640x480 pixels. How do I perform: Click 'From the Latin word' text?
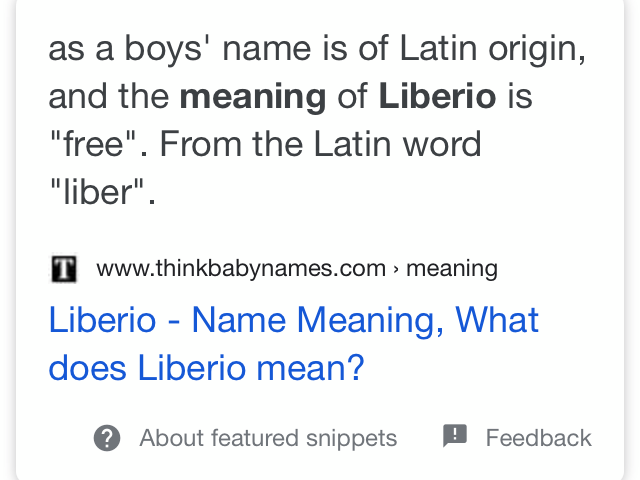(320, 144)
